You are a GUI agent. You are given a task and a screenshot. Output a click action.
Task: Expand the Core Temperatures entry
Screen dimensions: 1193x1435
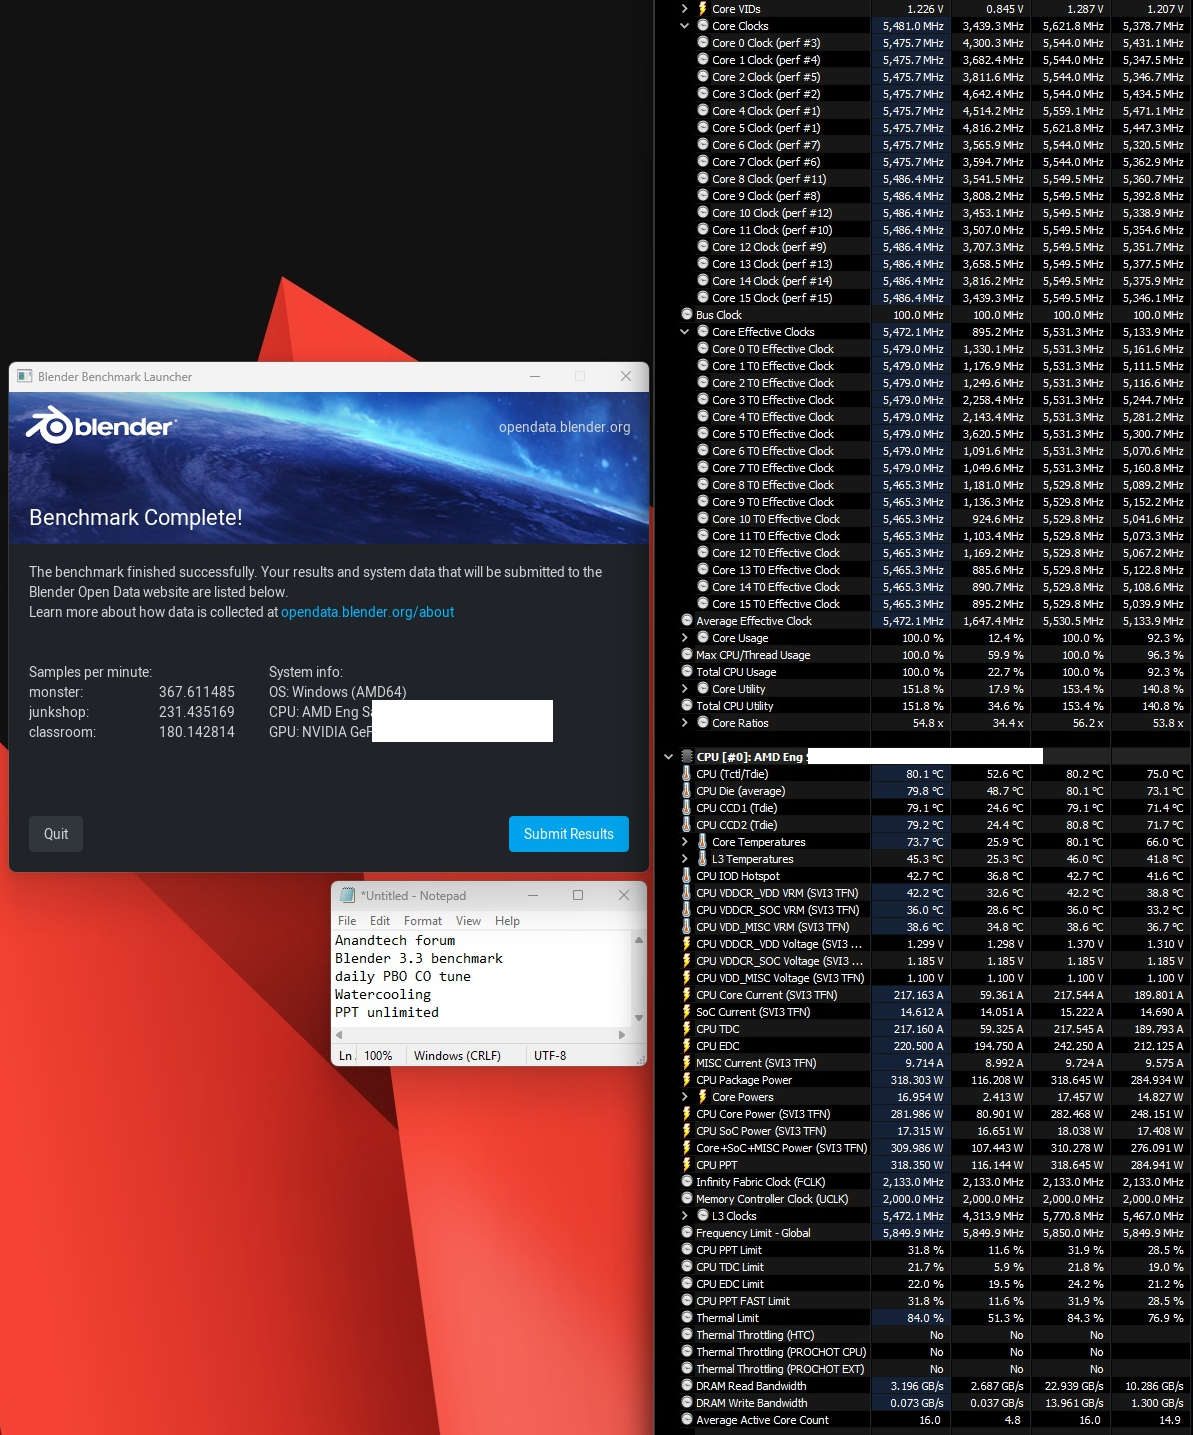pos(684,841)
